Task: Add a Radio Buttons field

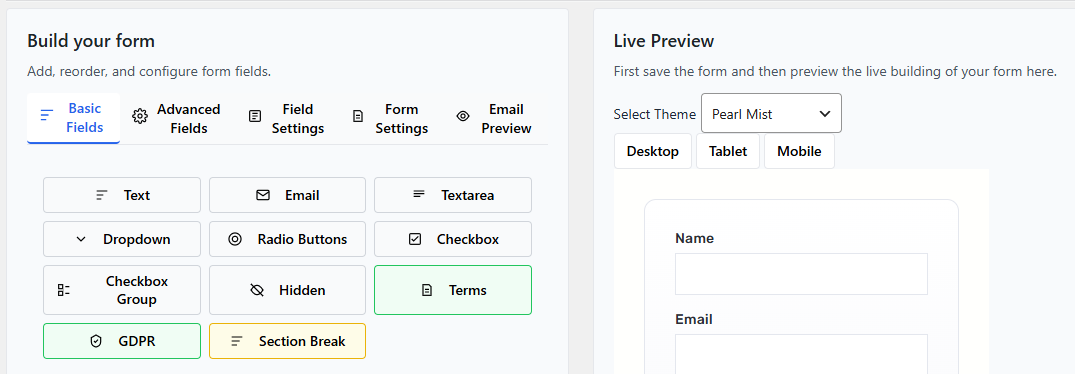Action: pos(287,239)
